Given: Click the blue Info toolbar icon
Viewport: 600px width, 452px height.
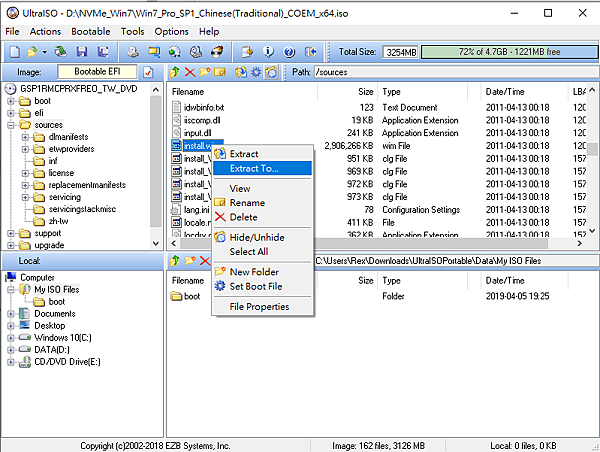Looking at the screenshot, I should (x=268, y=52).
